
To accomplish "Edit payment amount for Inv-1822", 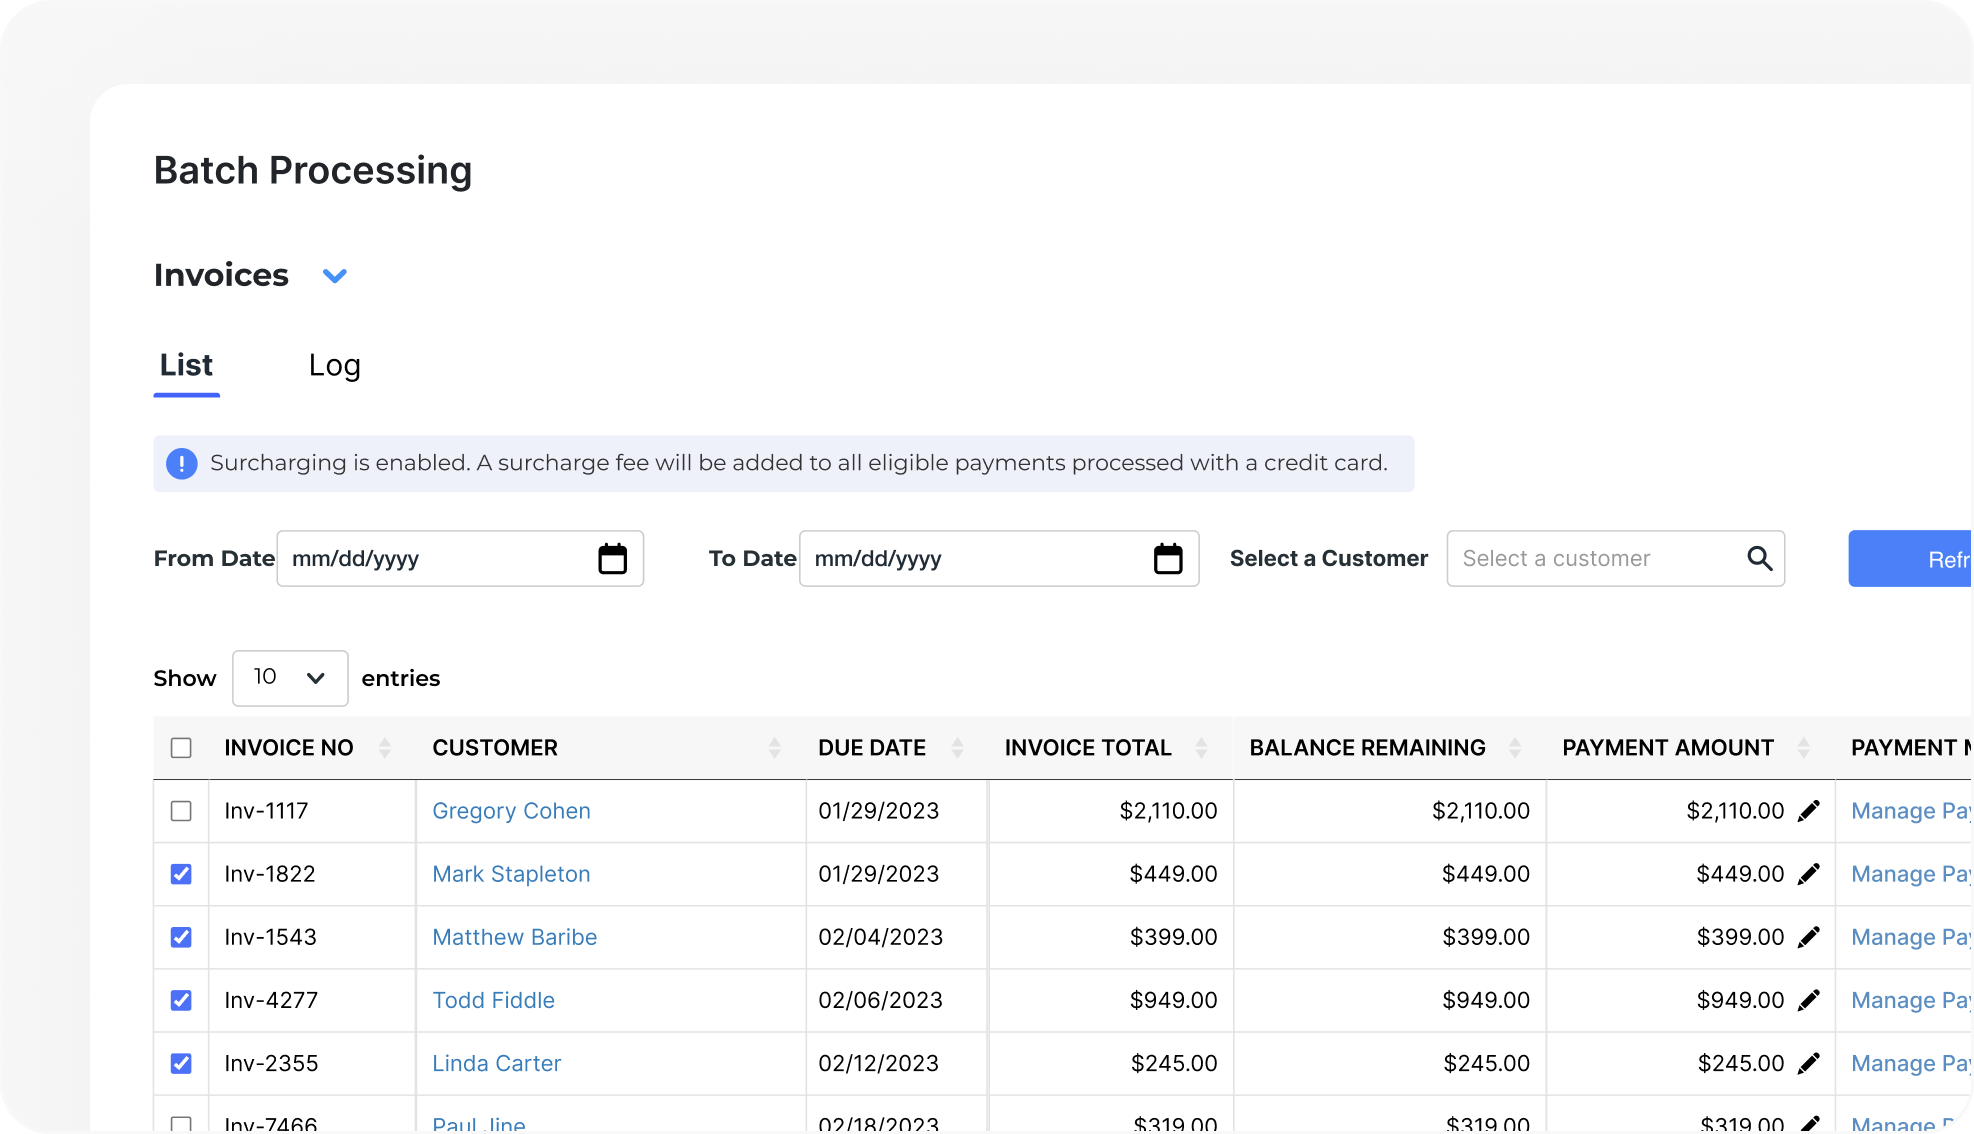I will tap(1809, 874).
